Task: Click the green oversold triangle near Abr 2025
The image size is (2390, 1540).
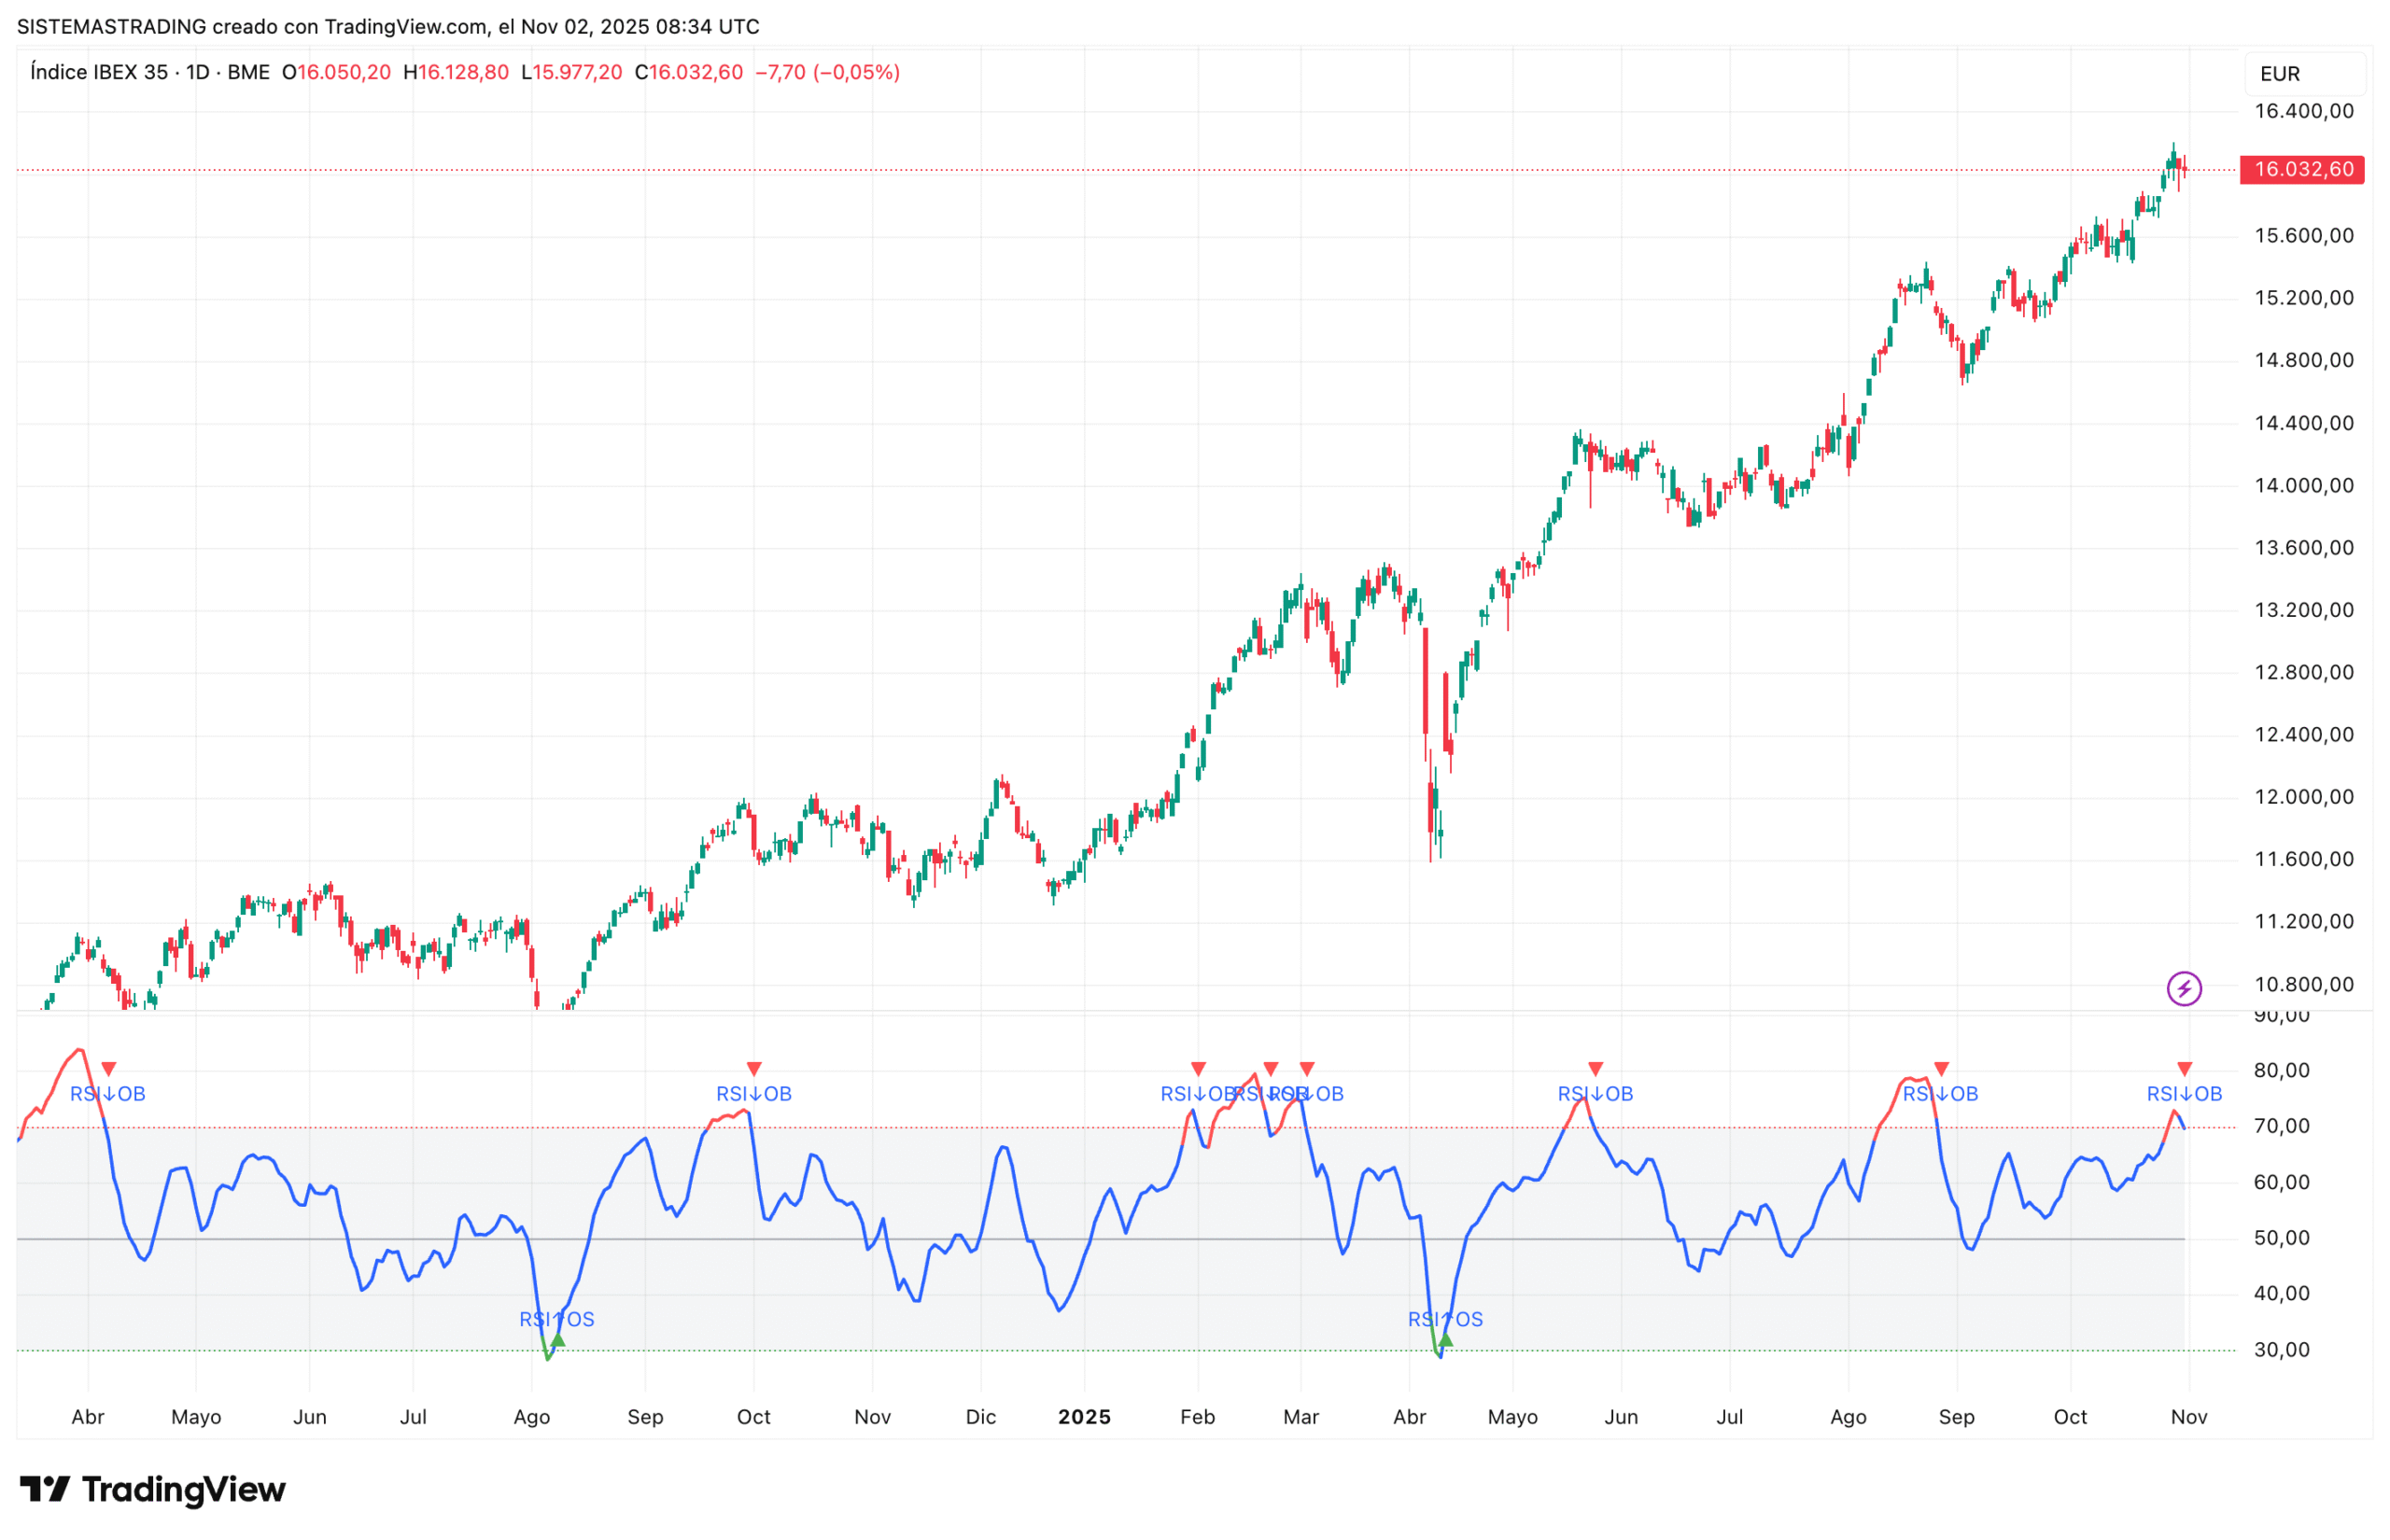Action: click(1445, 1340)
